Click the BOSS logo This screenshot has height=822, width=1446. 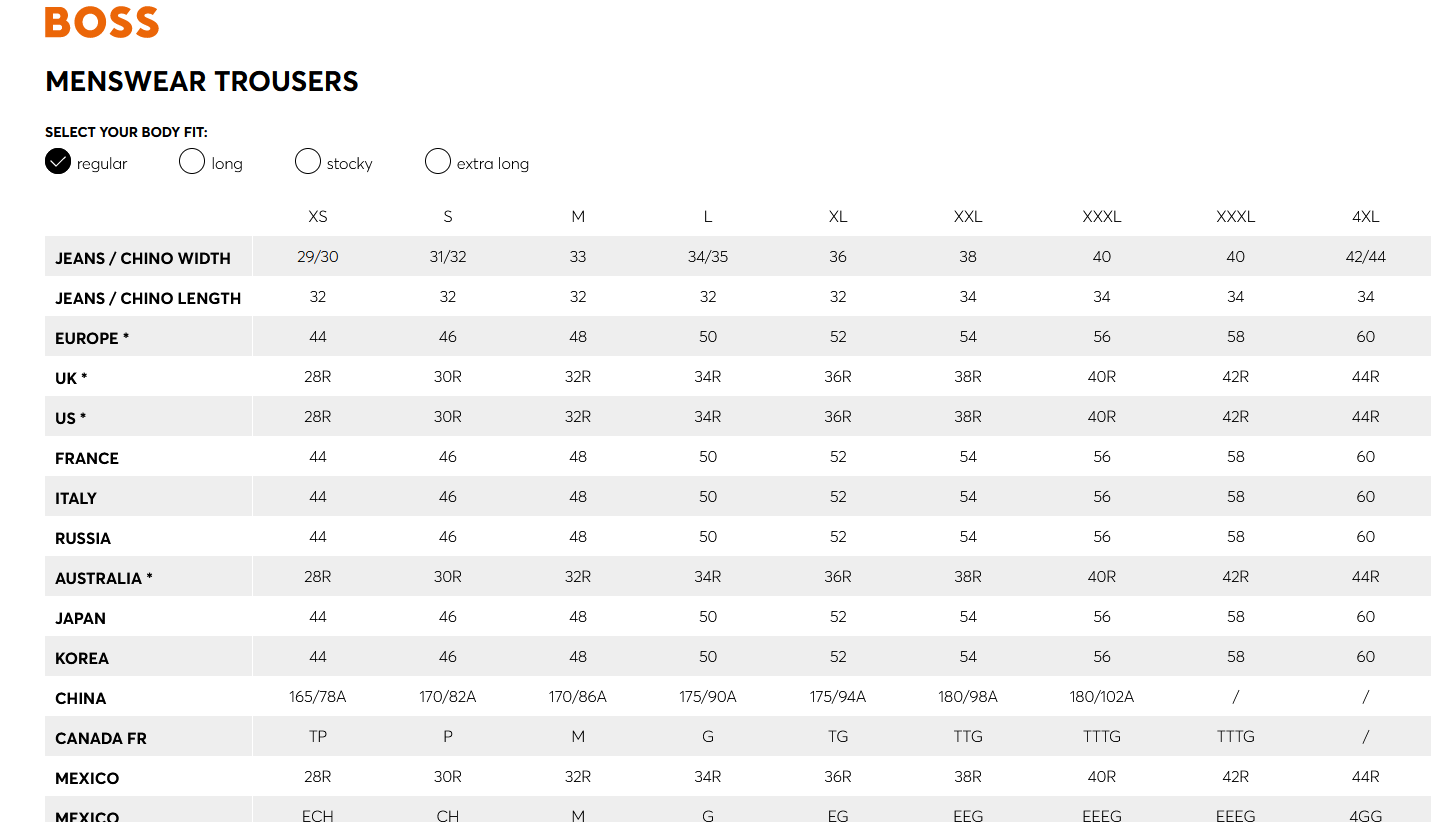102,22
